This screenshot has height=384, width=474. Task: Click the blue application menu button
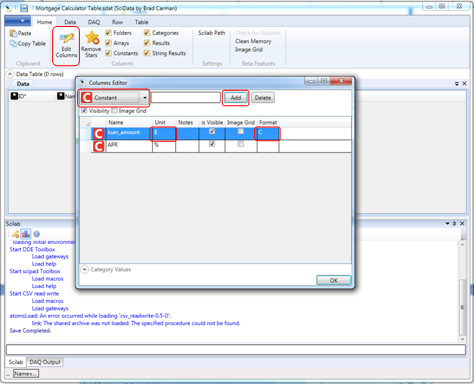coord(18,21)
